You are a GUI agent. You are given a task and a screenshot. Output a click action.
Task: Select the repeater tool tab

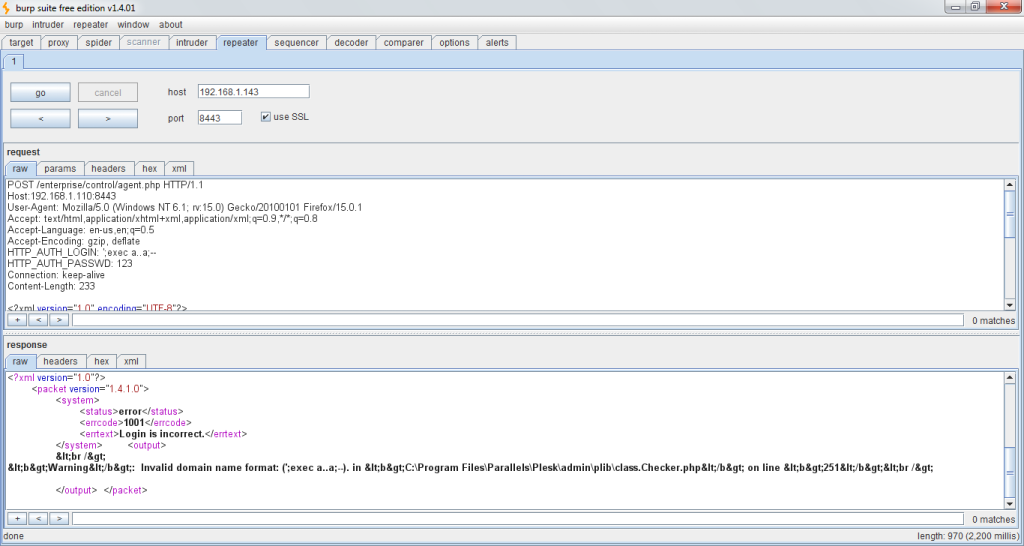(241, 42)
